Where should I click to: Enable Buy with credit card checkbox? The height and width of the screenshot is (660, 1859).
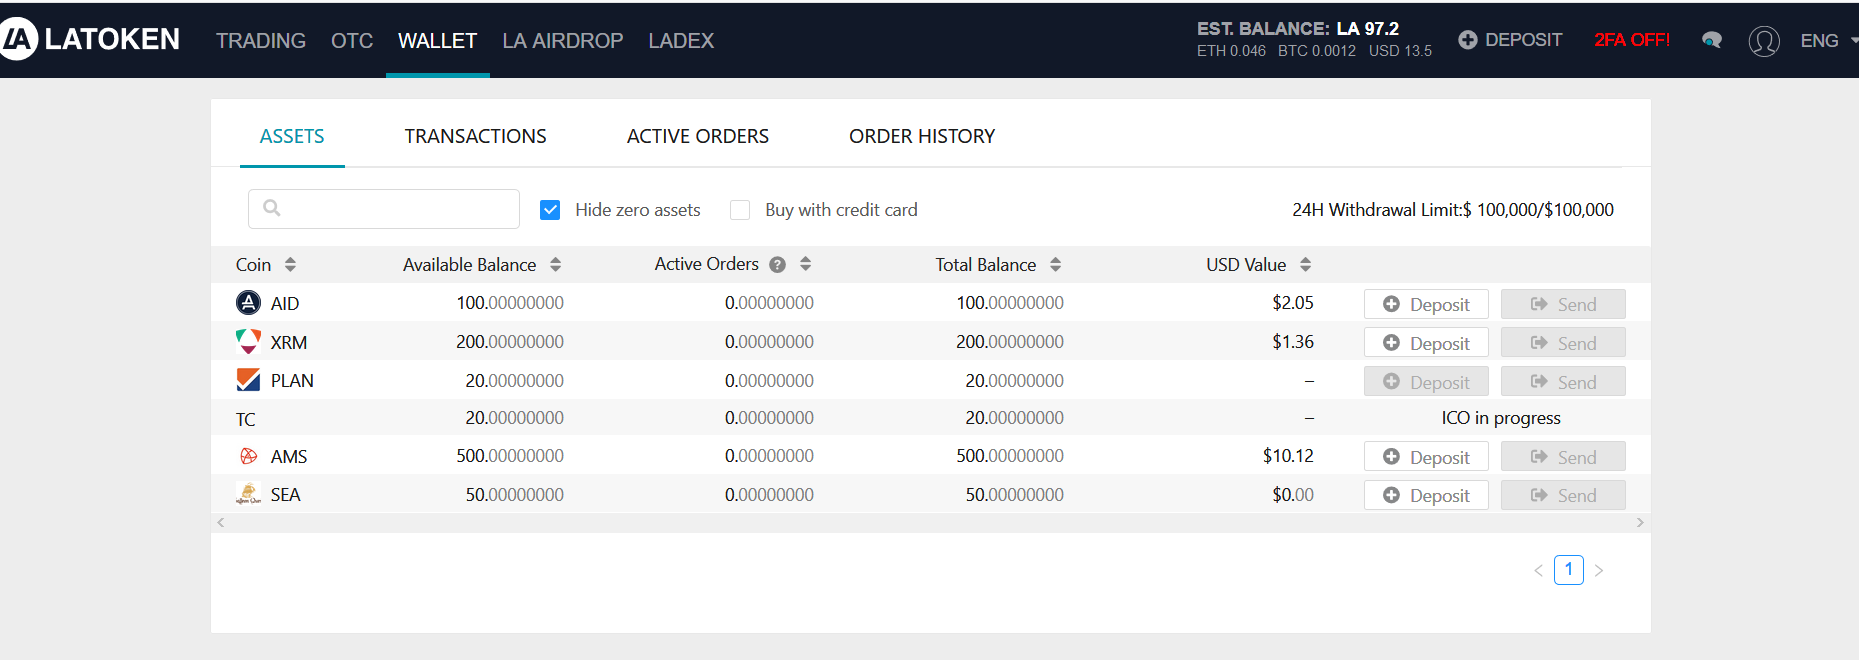coord(740,210)
